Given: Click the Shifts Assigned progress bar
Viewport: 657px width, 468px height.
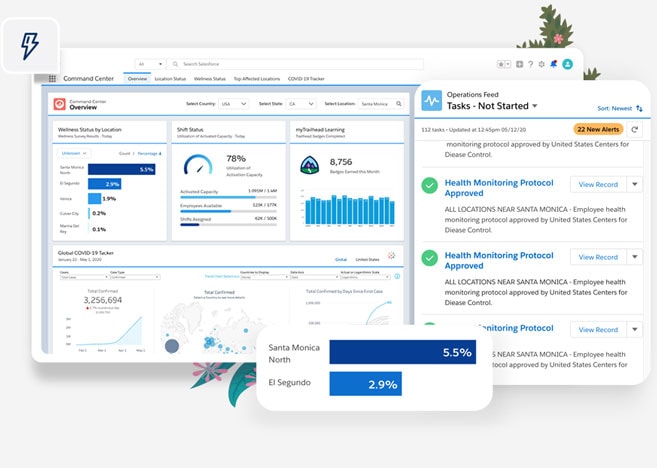Looking at the screenshot, I should coord(228,225).
